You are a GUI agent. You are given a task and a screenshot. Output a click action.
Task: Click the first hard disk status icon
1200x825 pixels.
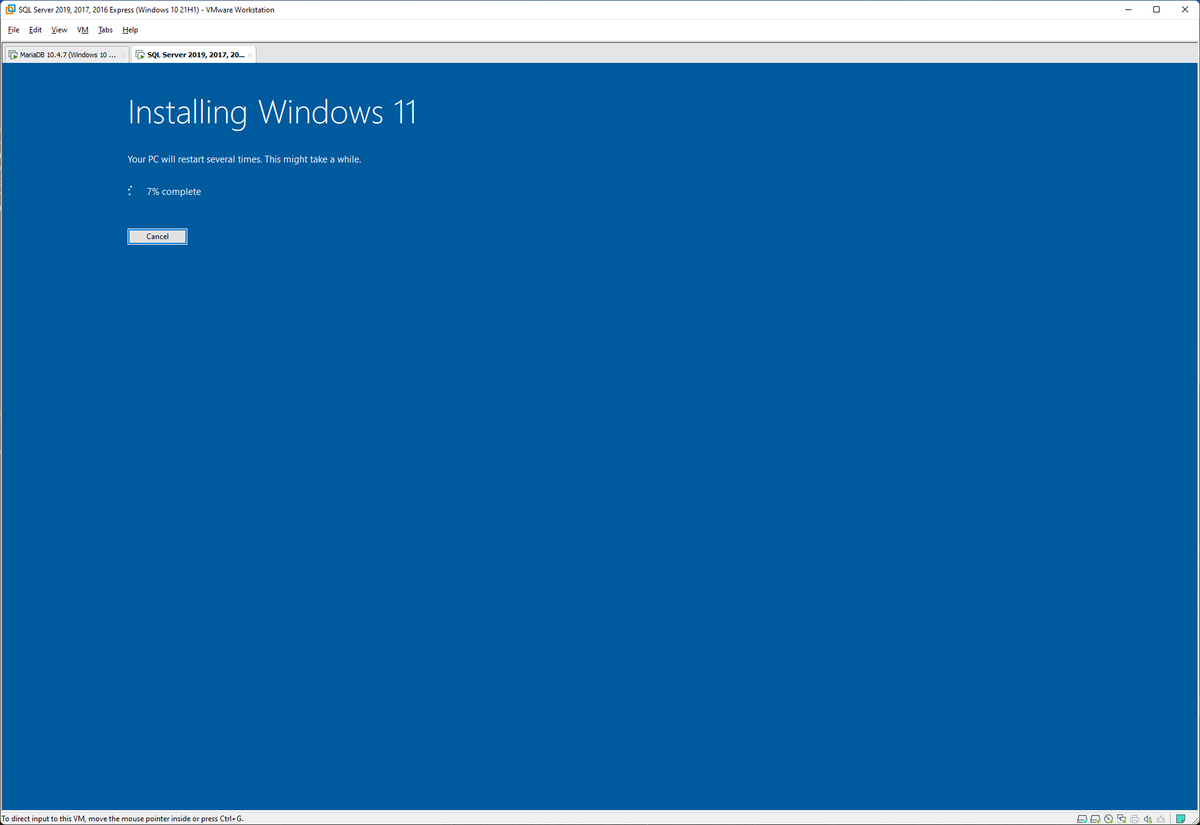coord(1083,819)
